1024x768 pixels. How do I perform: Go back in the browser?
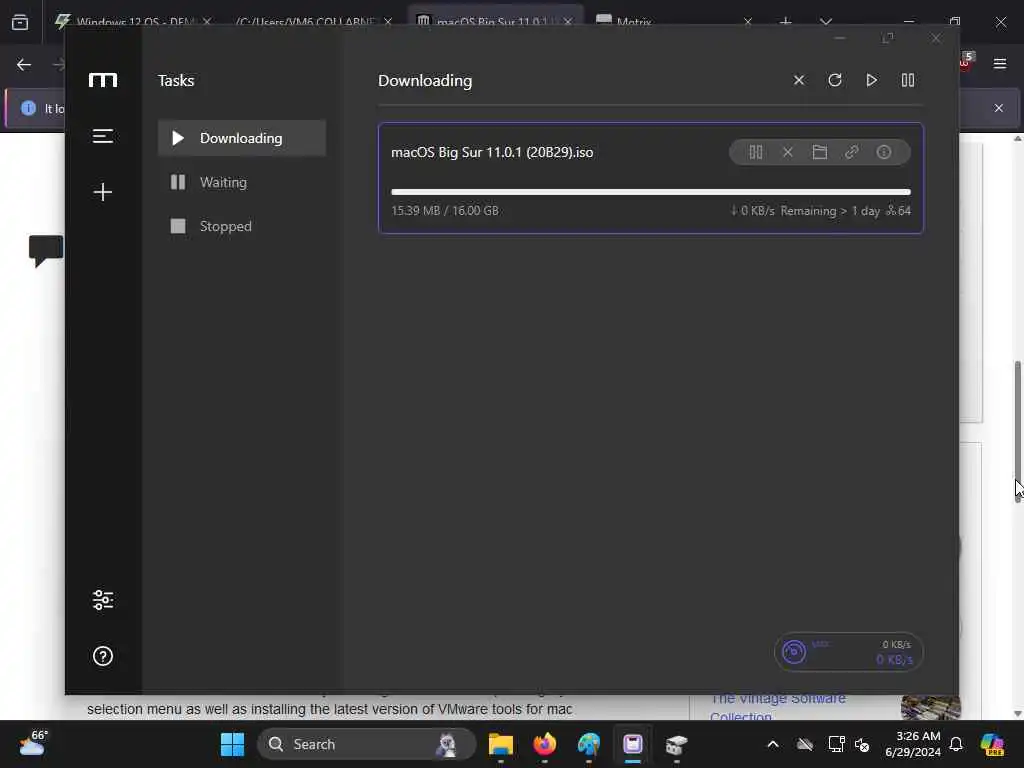(24, 64)
